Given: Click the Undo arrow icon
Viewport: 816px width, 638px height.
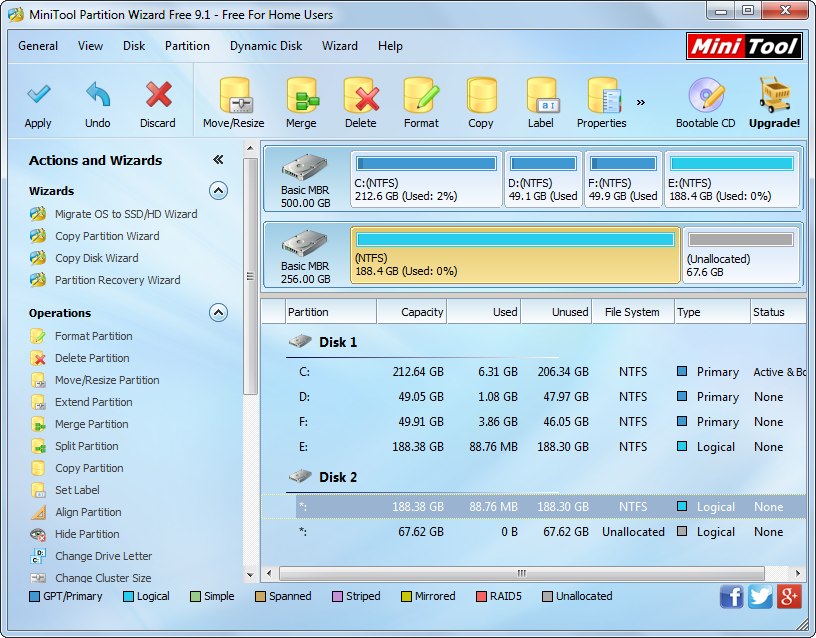Looking at the screenshot, I should click(98, 95).
